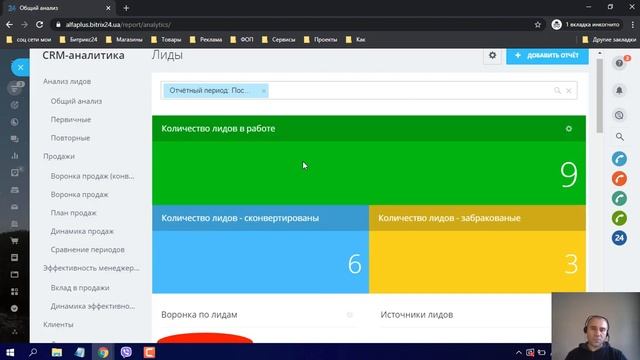Select Воронка продаж menu item
640x360 pixels.
(80, 195)
